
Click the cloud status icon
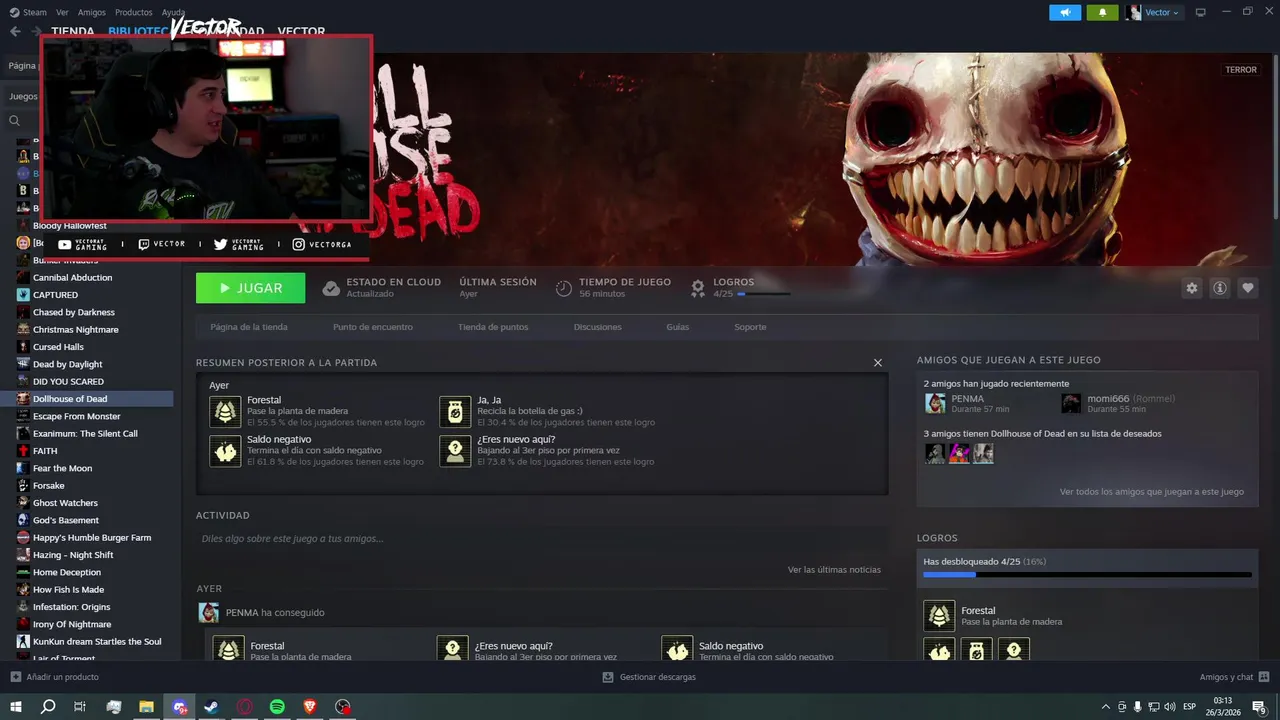(331, 288)
